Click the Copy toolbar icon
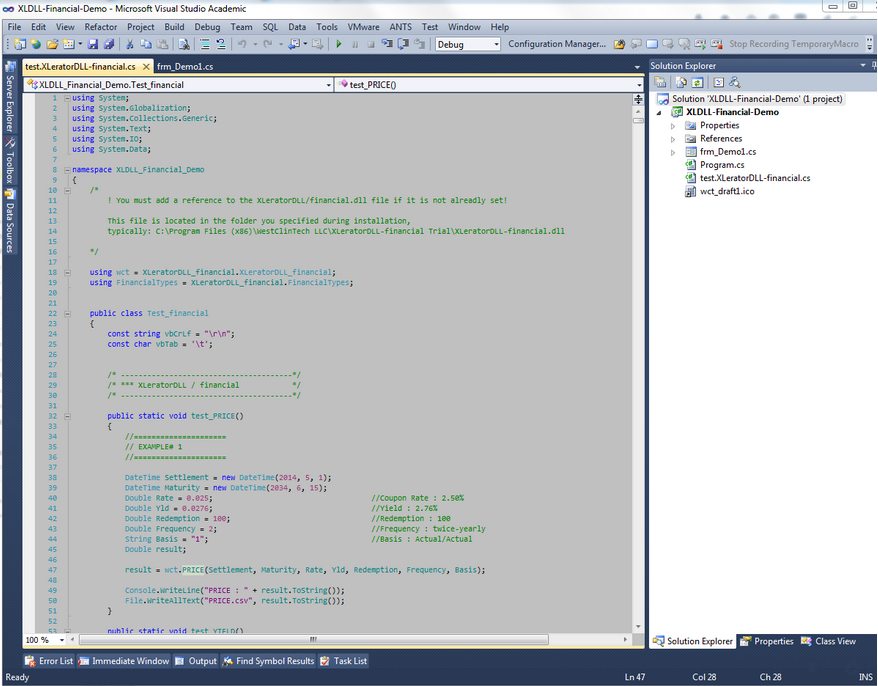 click(146, 44)
